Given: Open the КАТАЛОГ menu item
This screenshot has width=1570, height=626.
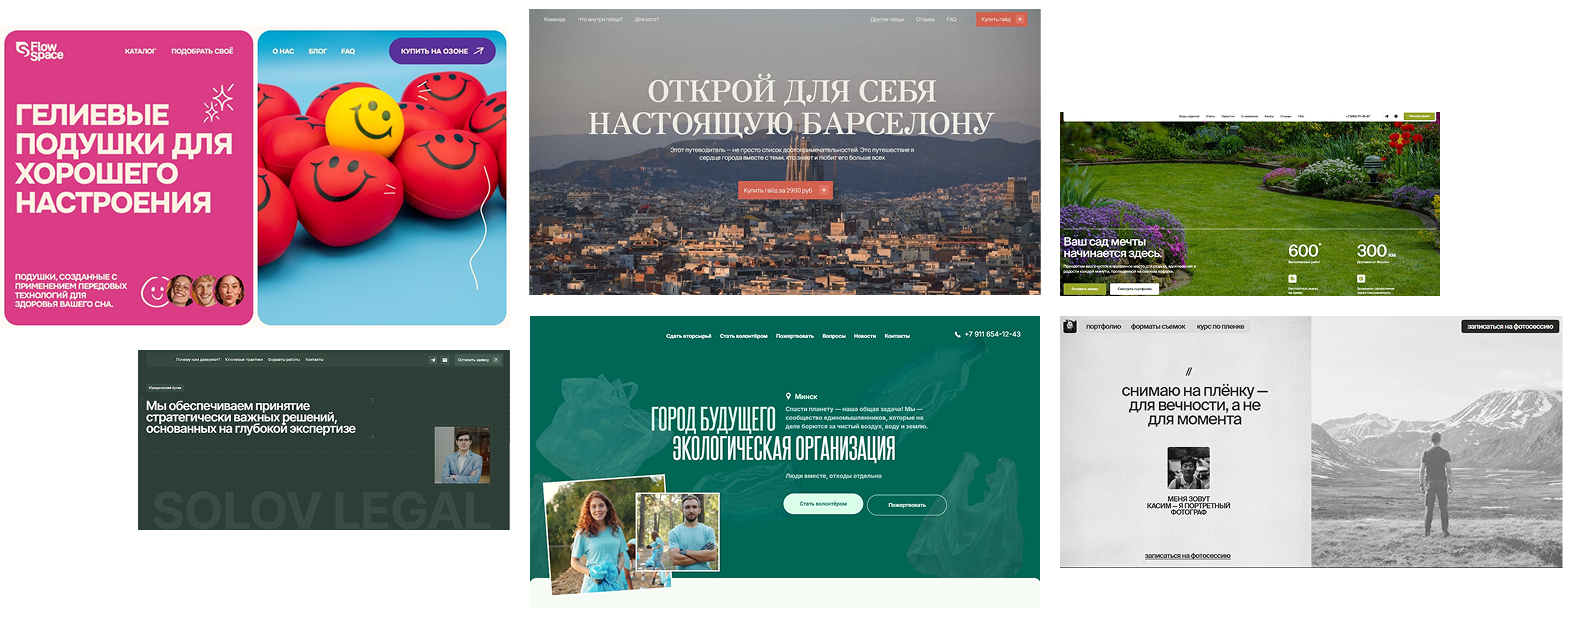Looking at the screenshot, I should point(140,51).
